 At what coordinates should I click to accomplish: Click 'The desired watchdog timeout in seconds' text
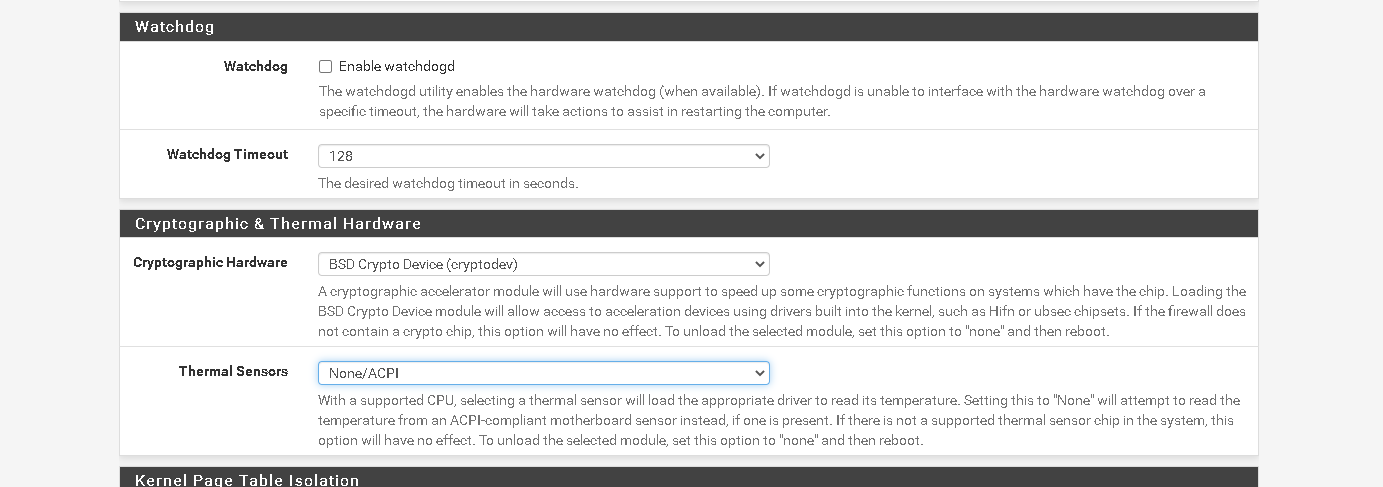[448, 184]
